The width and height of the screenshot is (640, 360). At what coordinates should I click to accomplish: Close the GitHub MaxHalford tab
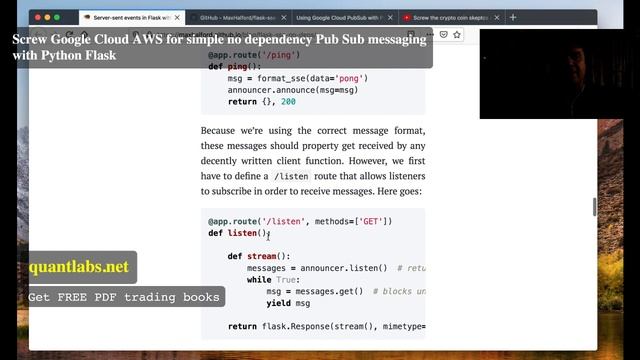click(284, 18)
